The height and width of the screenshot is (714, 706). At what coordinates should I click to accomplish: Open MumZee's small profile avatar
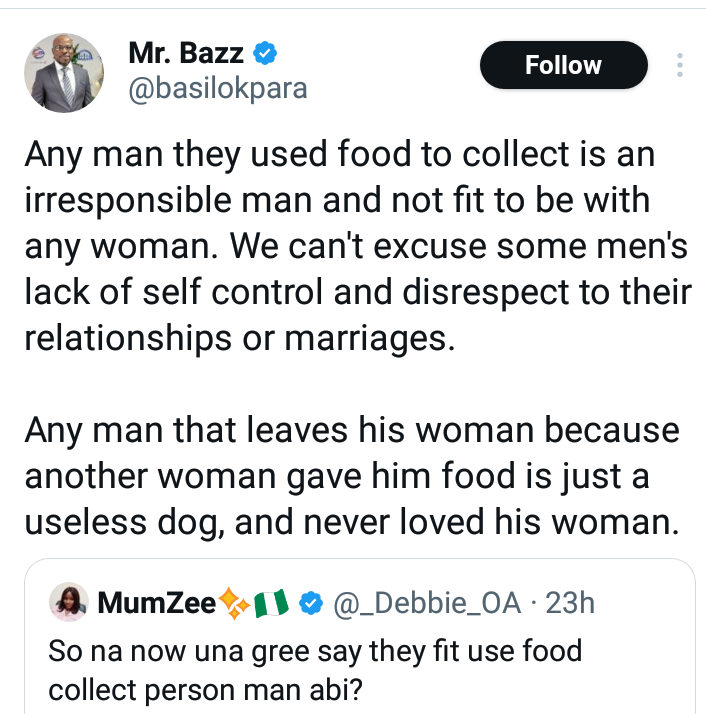[x=67, y=602]
